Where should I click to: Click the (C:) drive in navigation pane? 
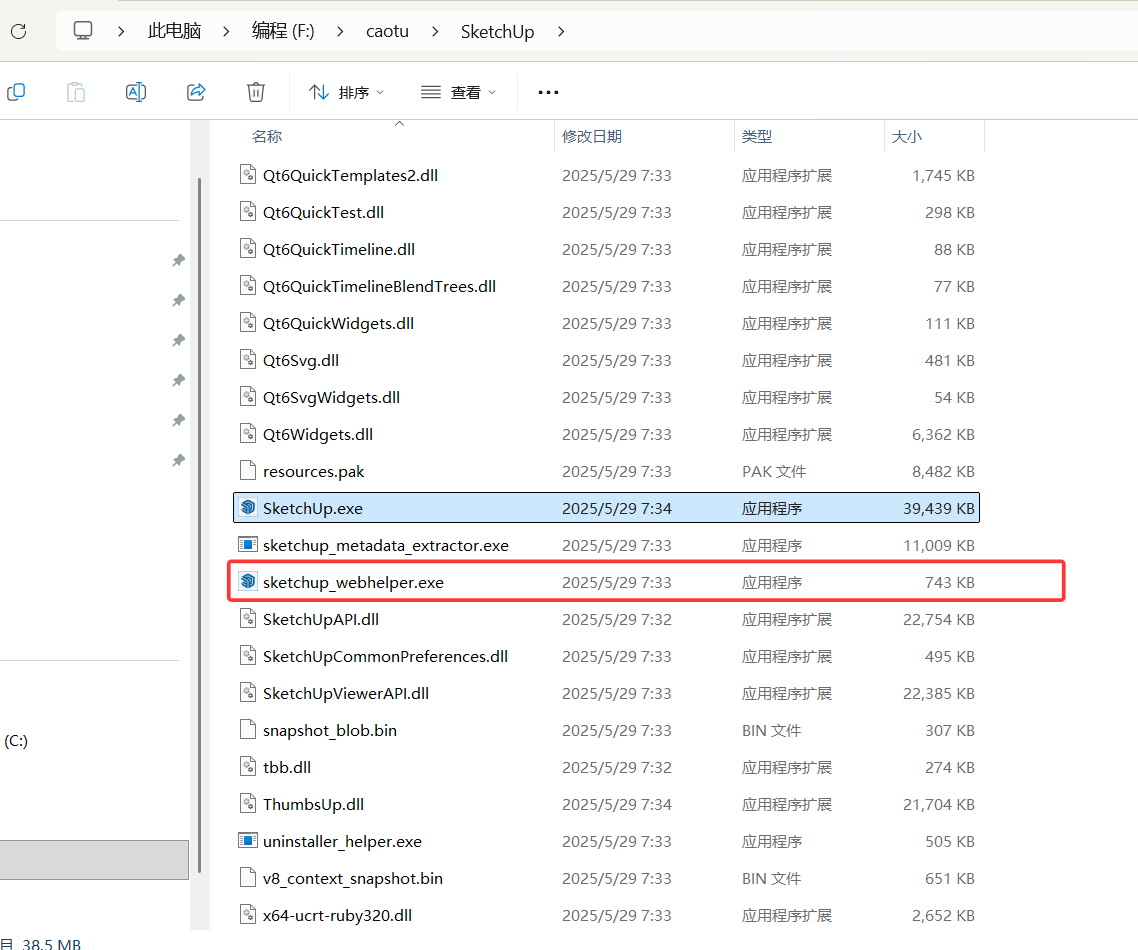click(x=16, y=741)
